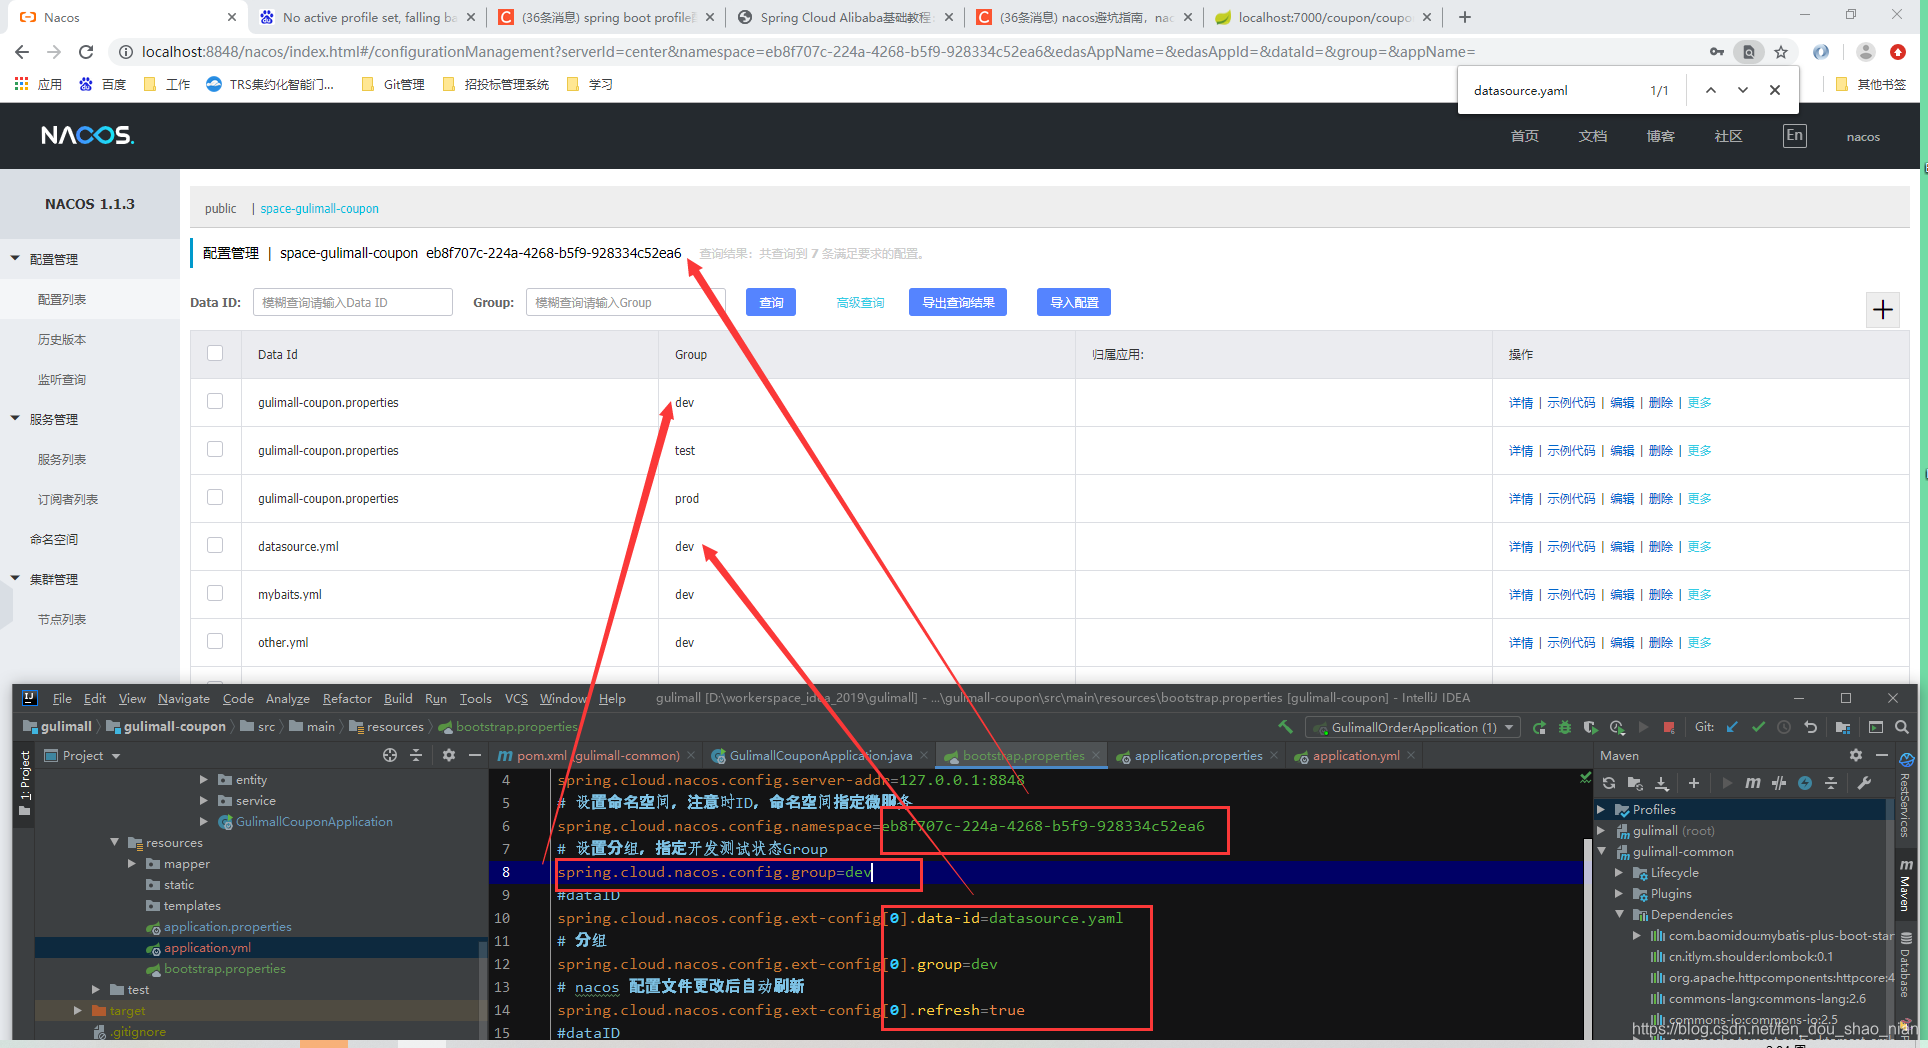Add Maven project with plus icon
The height and width of the screenshot is (1048, 1928).
[x=1694, y=783]
